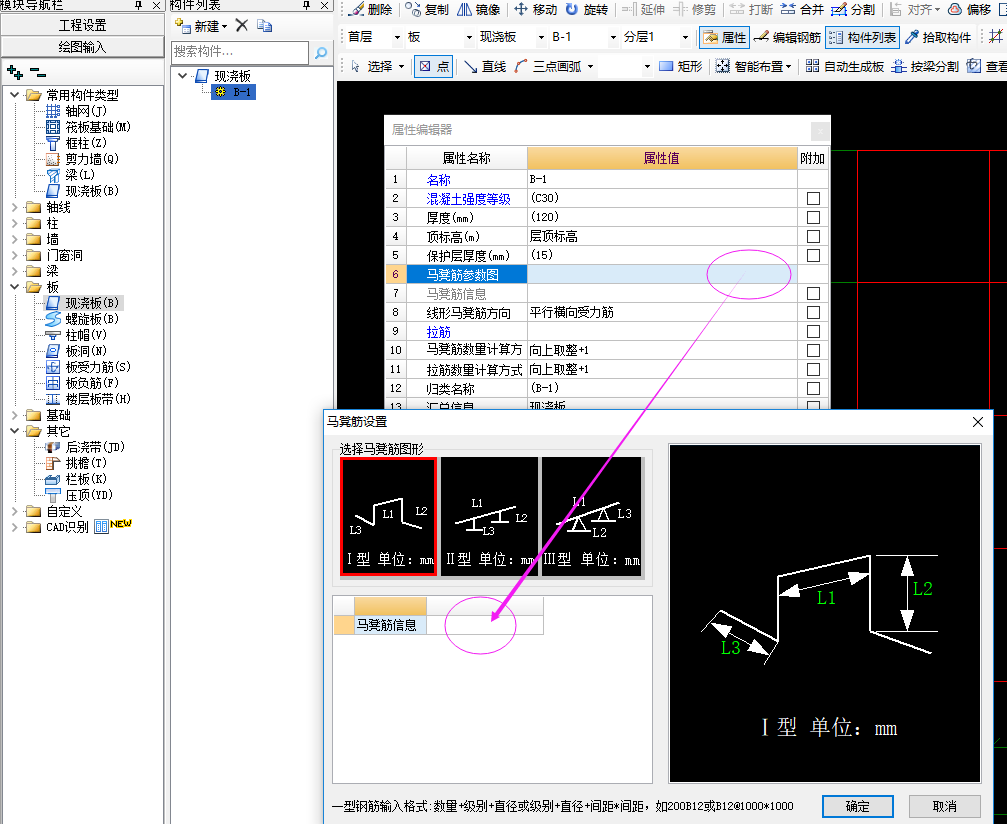Click the search magnifier in component list
1007x824 pixels.
click(321, 52)
